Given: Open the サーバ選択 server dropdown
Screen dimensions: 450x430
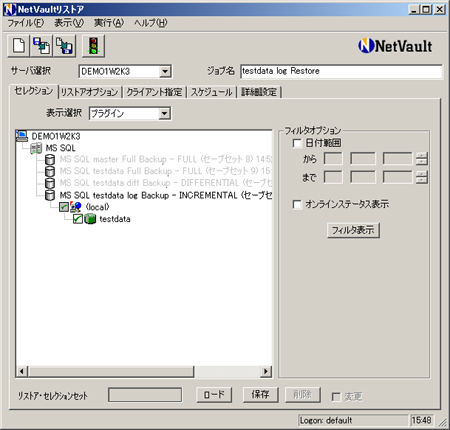Looking at the screenshot, I should (165, 71).
